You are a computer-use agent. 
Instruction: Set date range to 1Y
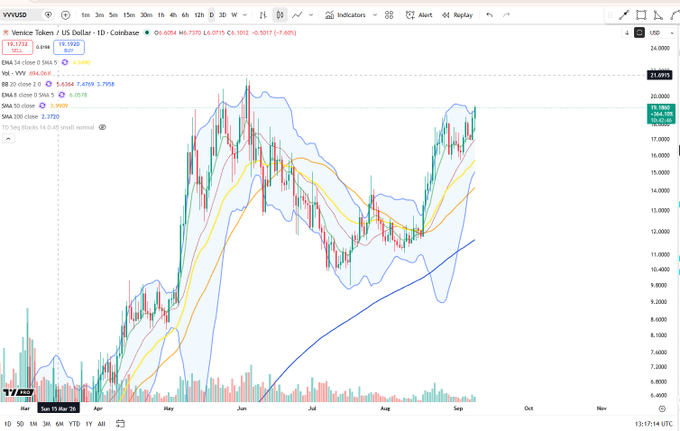coord(89,424)
